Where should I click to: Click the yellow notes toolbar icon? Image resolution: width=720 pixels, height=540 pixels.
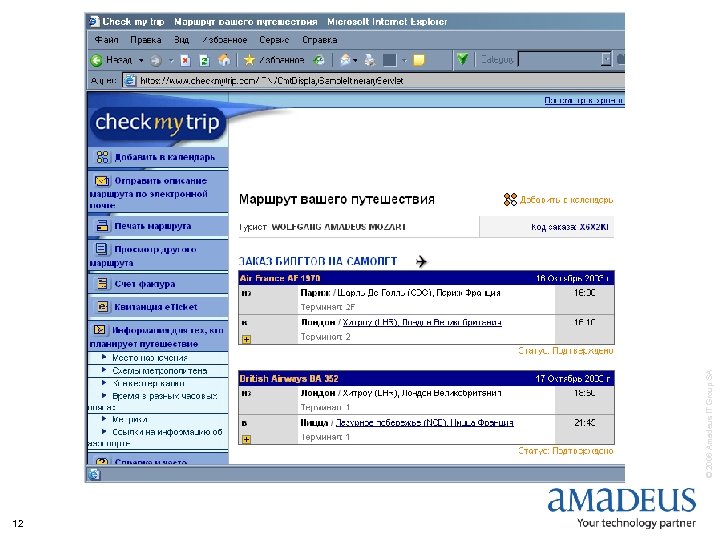click(x=419, y=60)
